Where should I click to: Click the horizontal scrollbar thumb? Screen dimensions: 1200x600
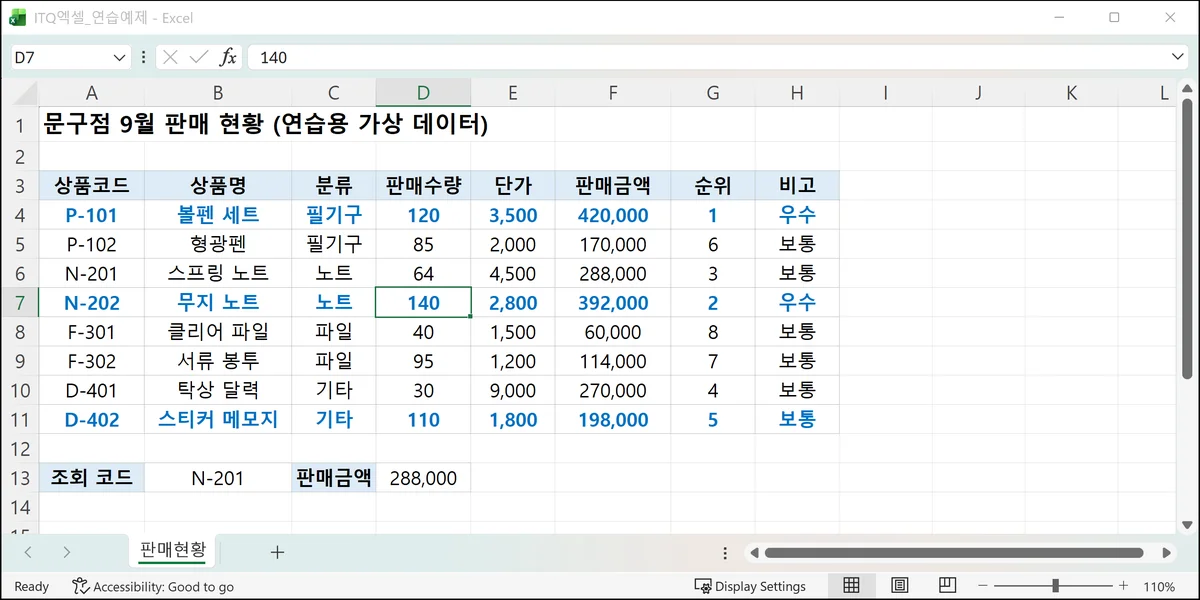[x=954, y=552]
